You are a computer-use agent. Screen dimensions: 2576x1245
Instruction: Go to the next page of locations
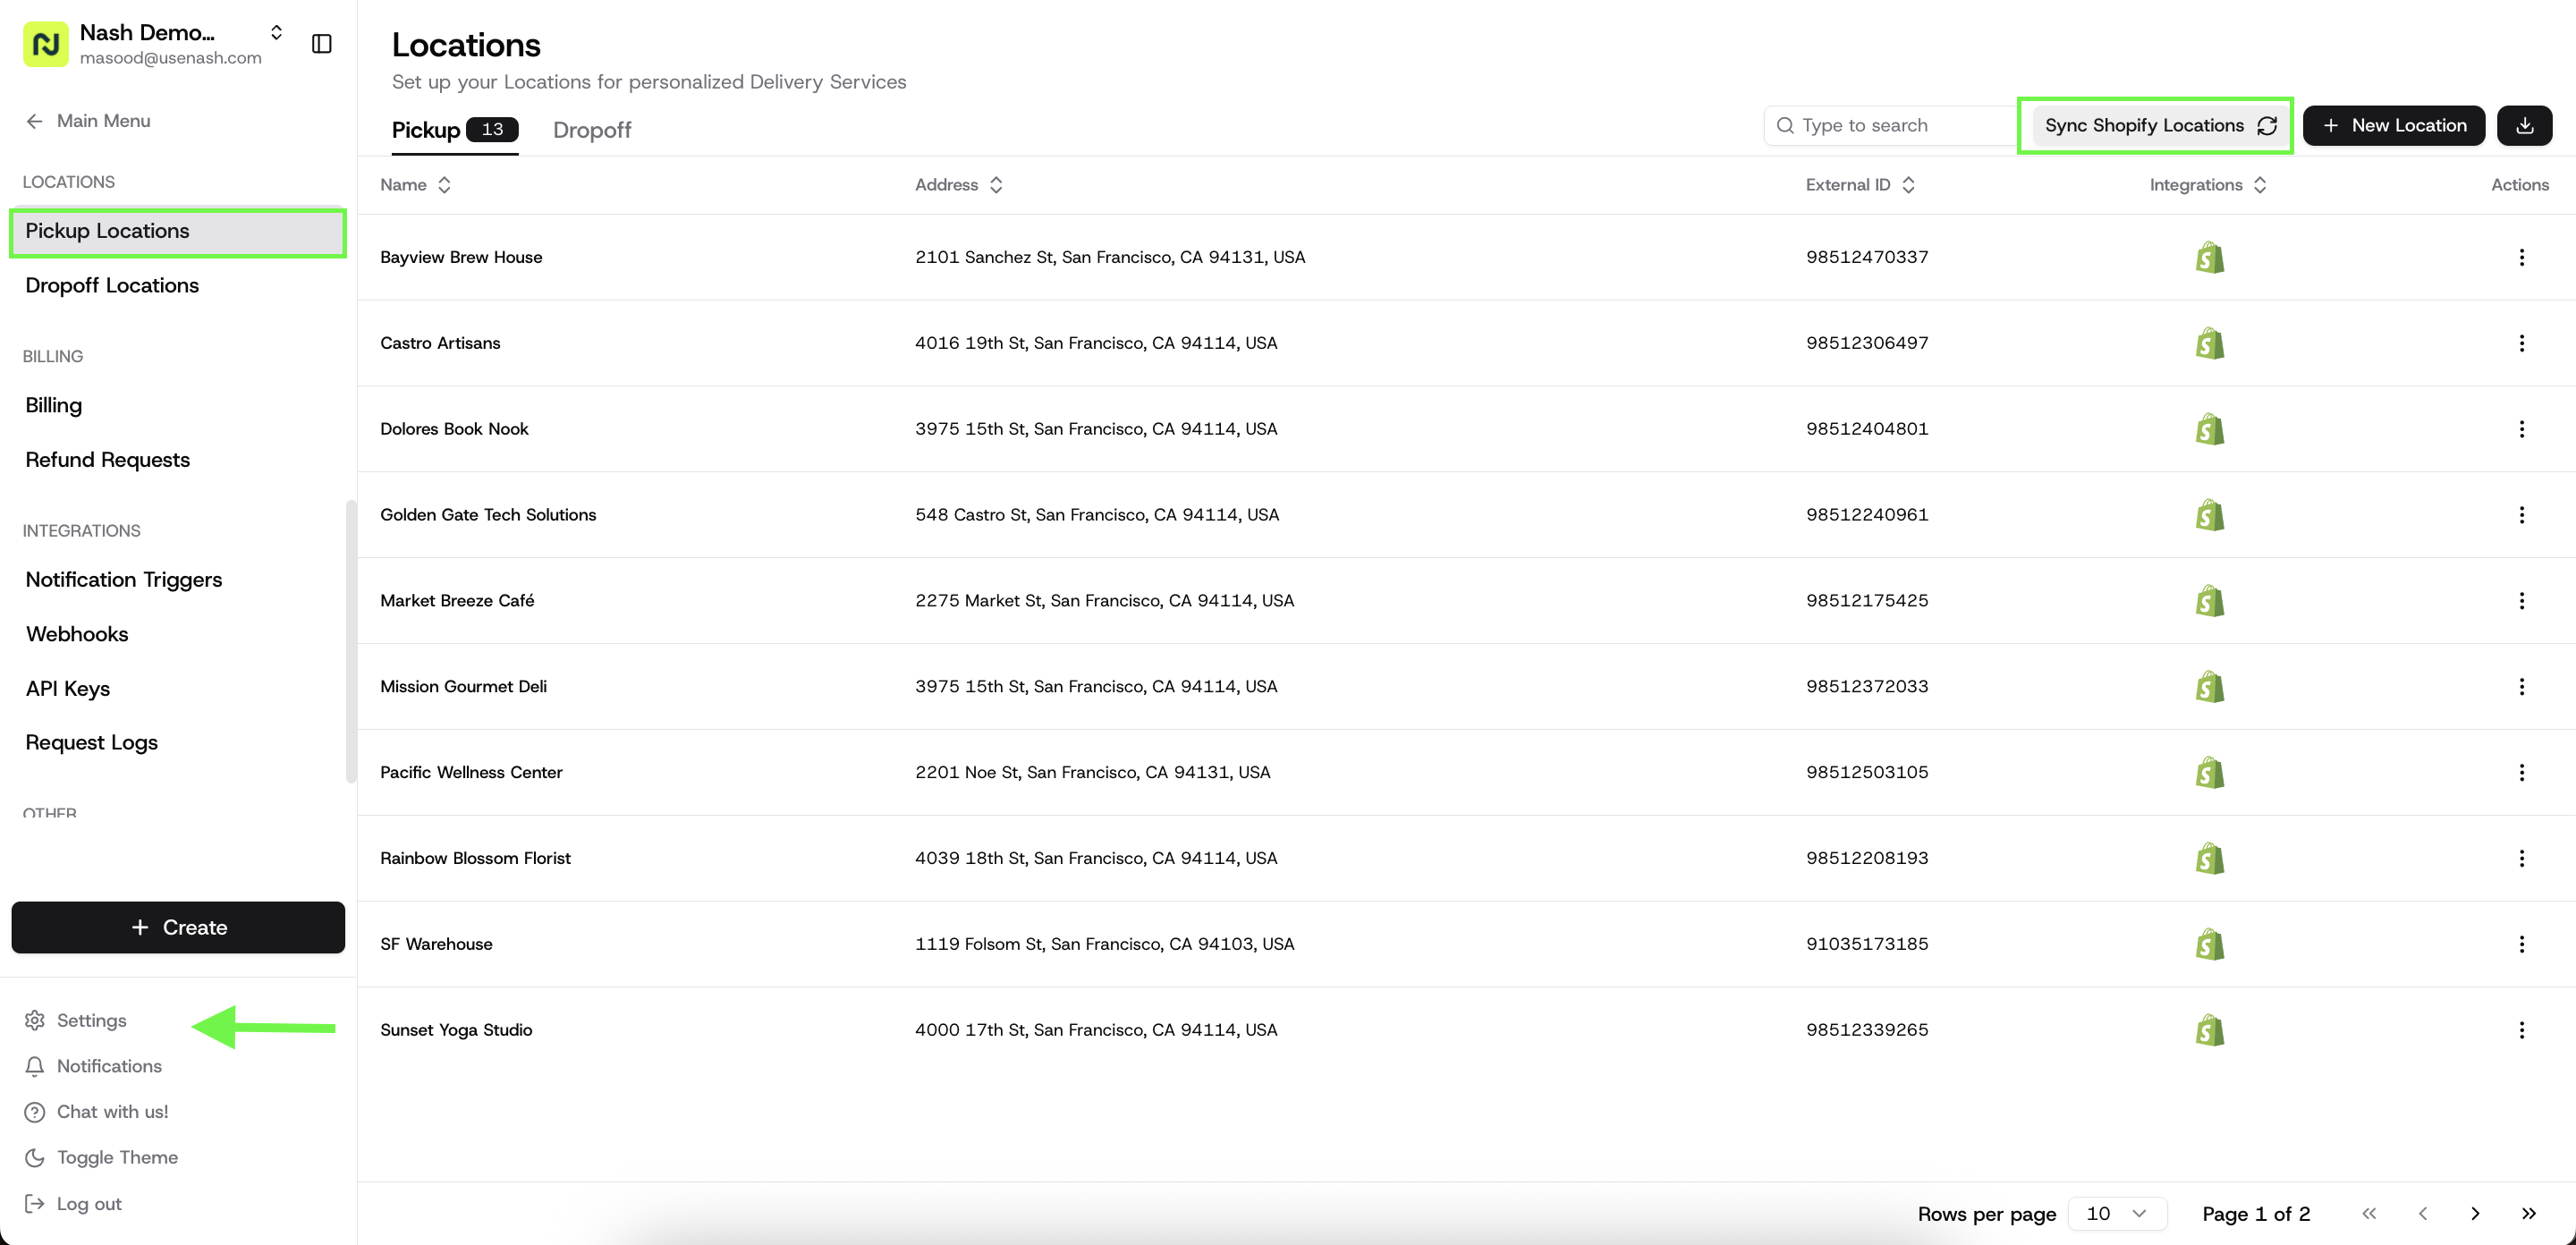click(x=2476, y=1213)
